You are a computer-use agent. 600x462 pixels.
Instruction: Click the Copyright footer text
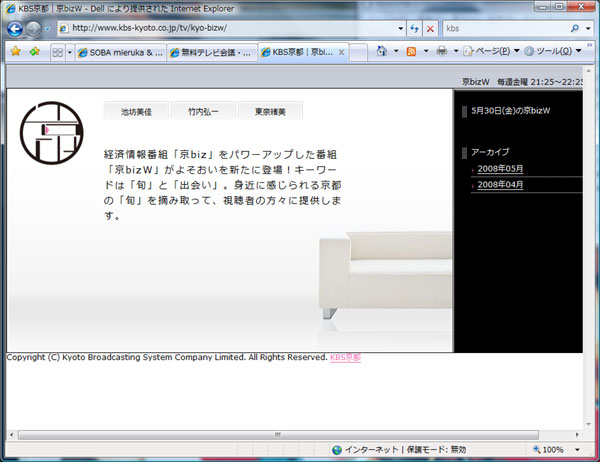pos(167,357)
